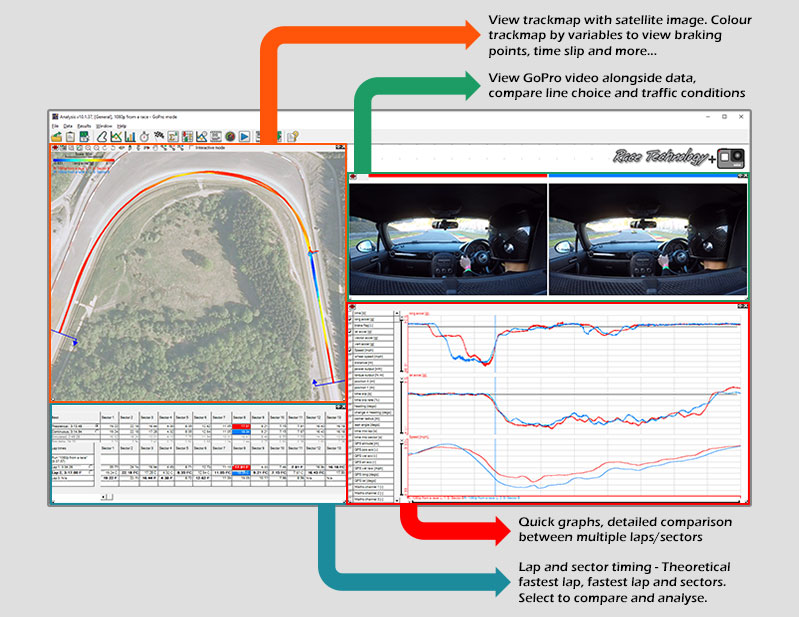The image size is (799, 617).
Task: Open the dashboard gauge toolbar icon
Action: click(229, 136)
